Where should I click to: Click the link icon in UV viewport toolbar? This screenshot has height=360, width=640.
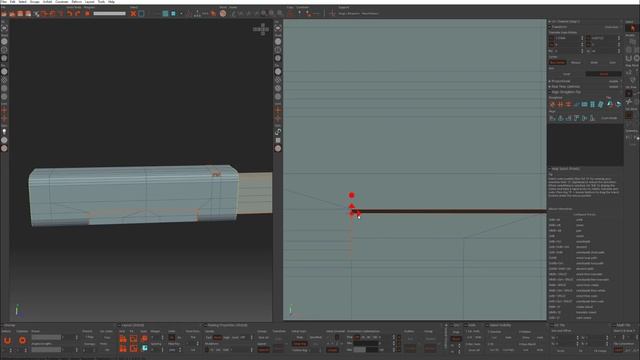(278, 131)
